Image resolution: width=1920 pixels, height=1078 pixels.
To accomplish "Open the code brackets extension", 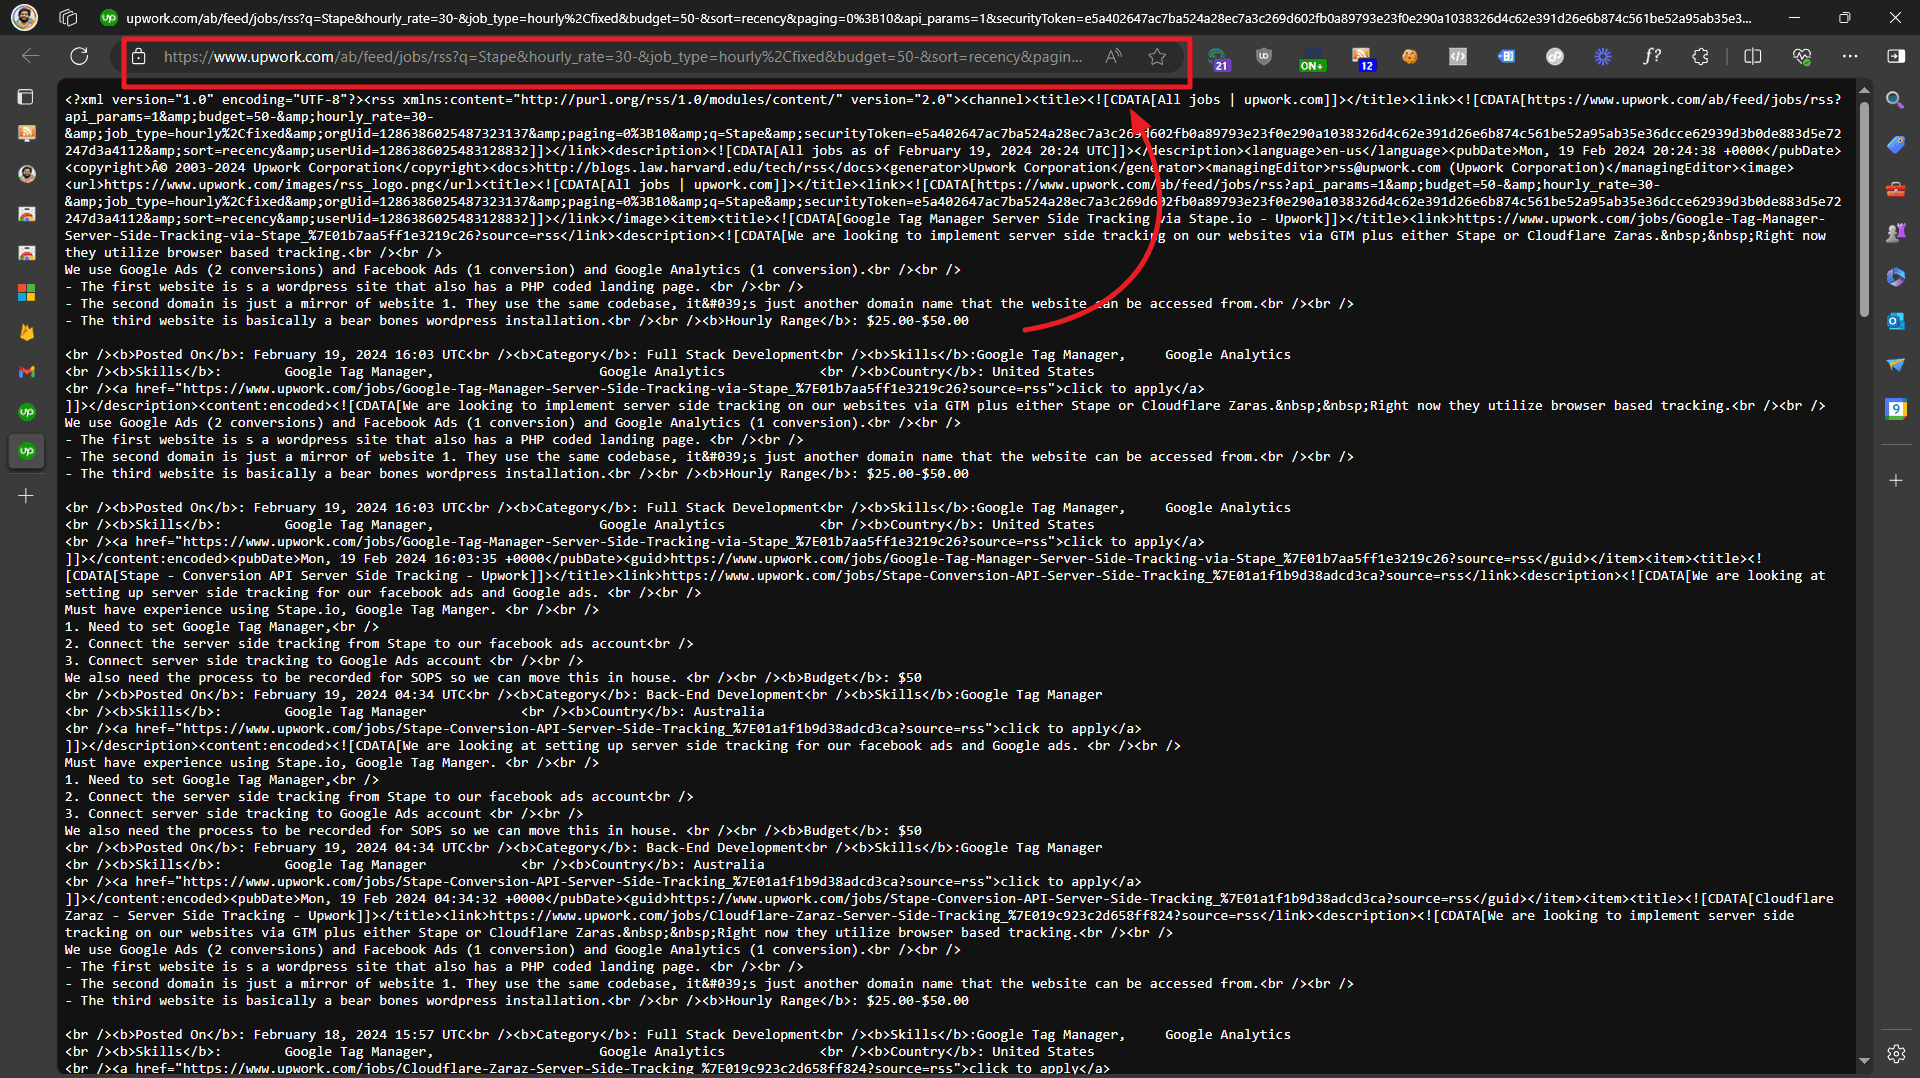I will coord(1458,57).
